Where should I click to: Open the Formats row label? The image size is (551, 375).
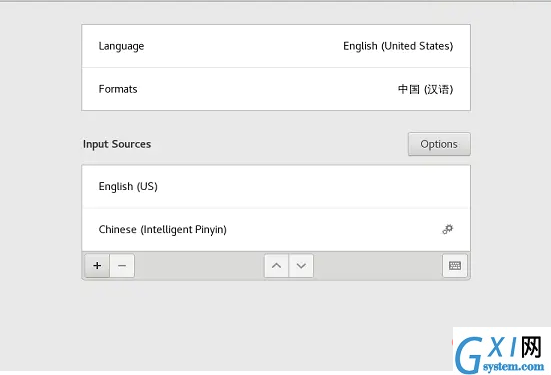point(118,89)
